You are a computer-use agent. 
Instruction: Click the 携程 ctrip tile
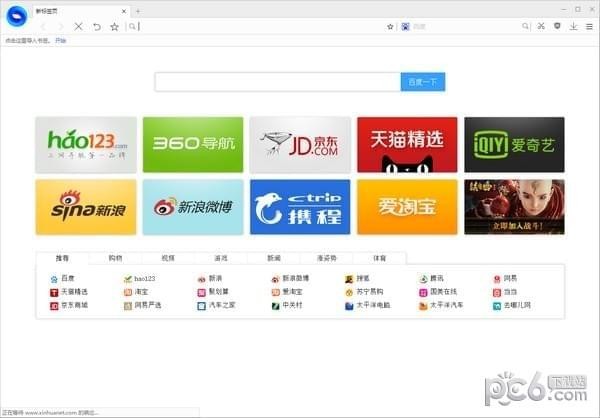coord(300,206)
